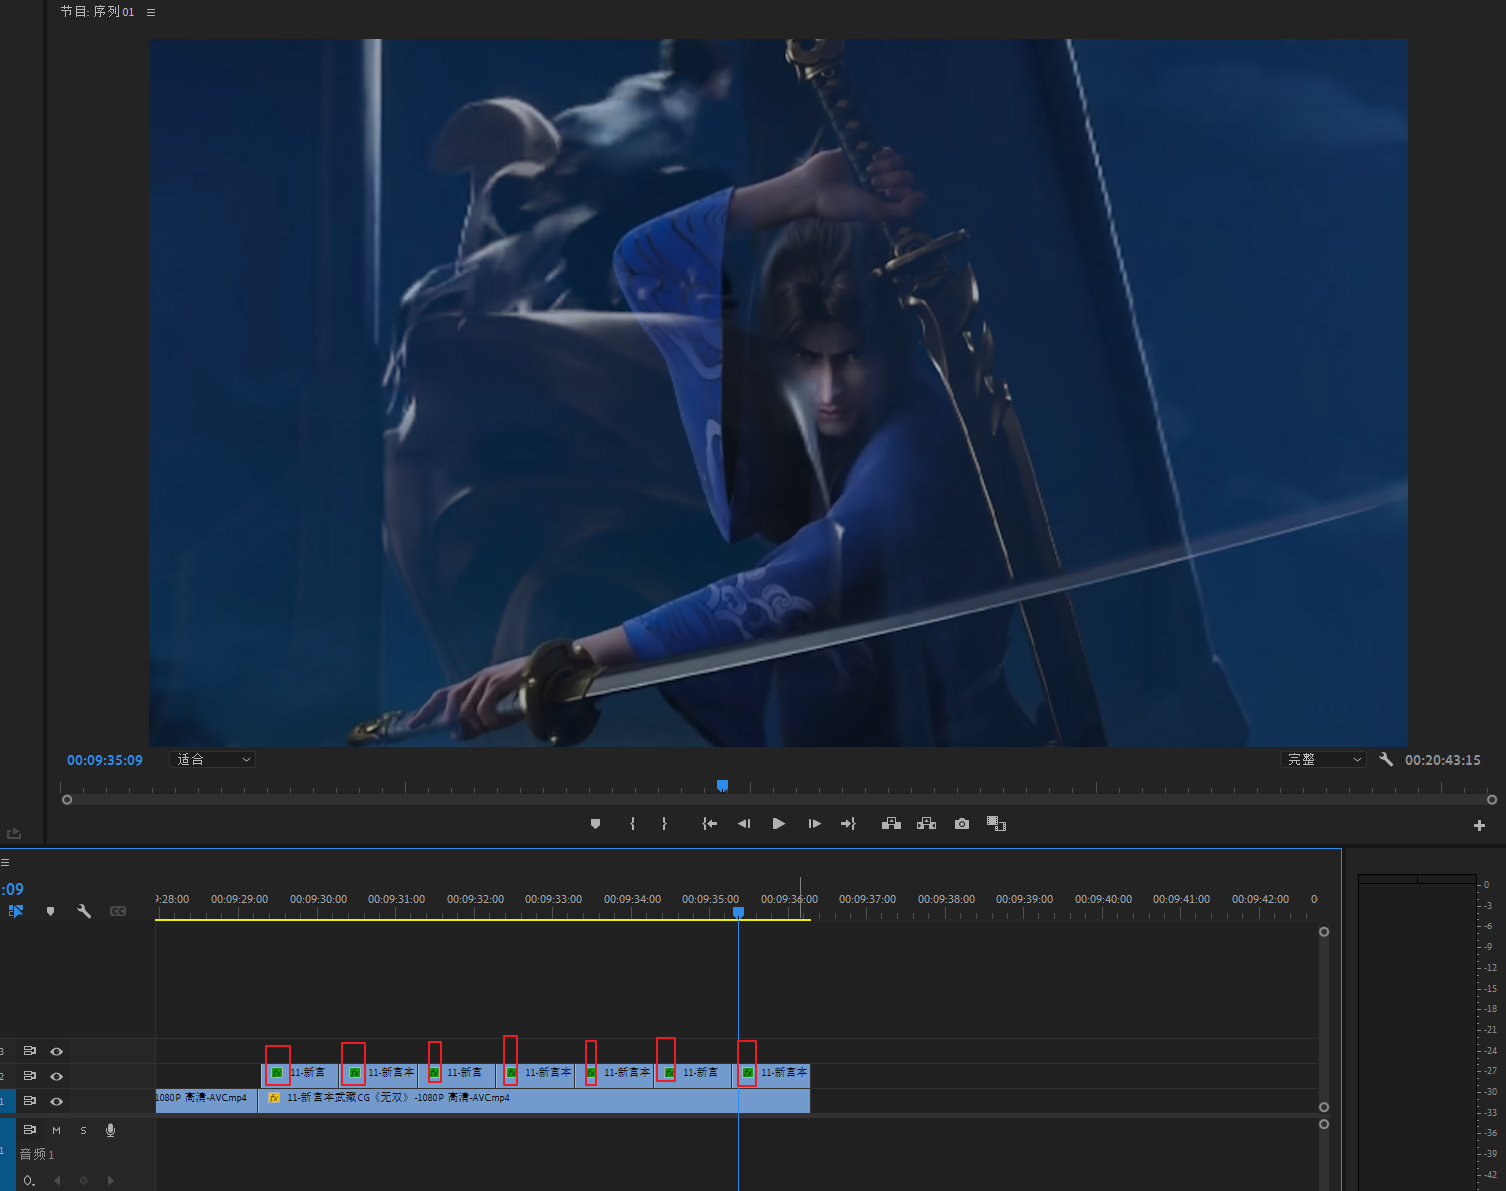Add marker using timeline marker icon
The image size is (1506, 1191).
50,911
